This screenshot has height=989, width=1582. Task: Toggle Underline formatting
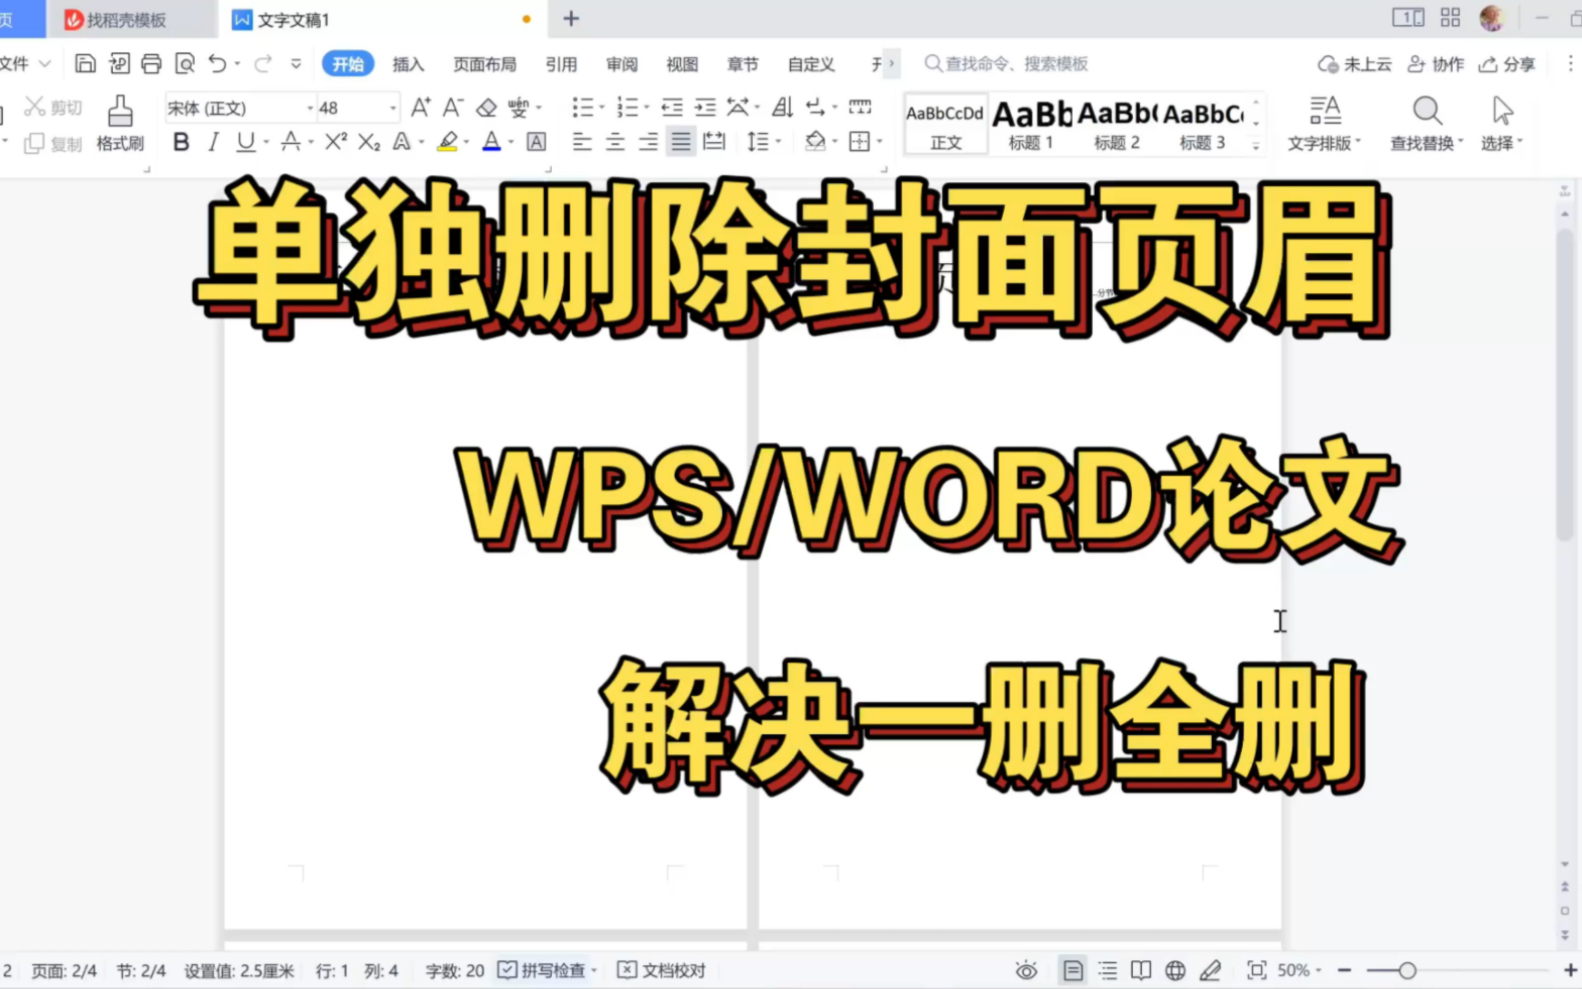[x=245, y=142]
